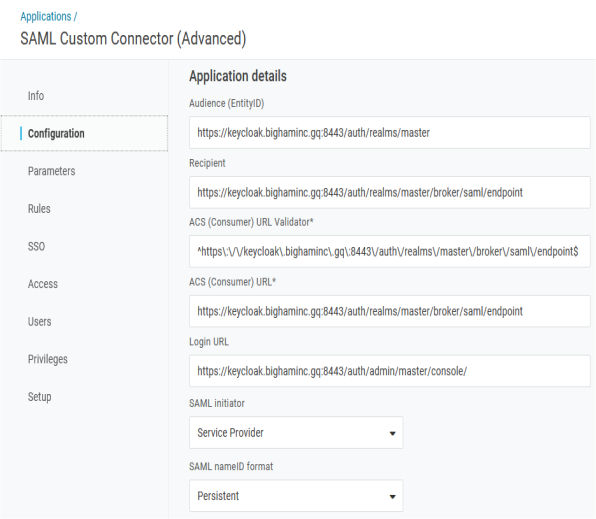Click the Audience (EntityID) input field
The image size is (596, 519).
[390, 133]
